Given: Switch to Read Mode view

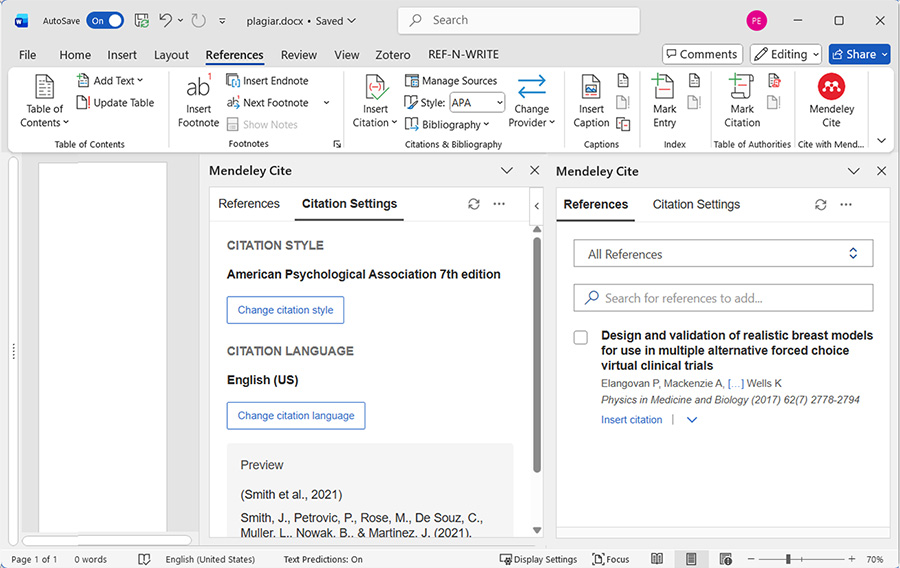Looking at the screenshot, I should (657, 559).
